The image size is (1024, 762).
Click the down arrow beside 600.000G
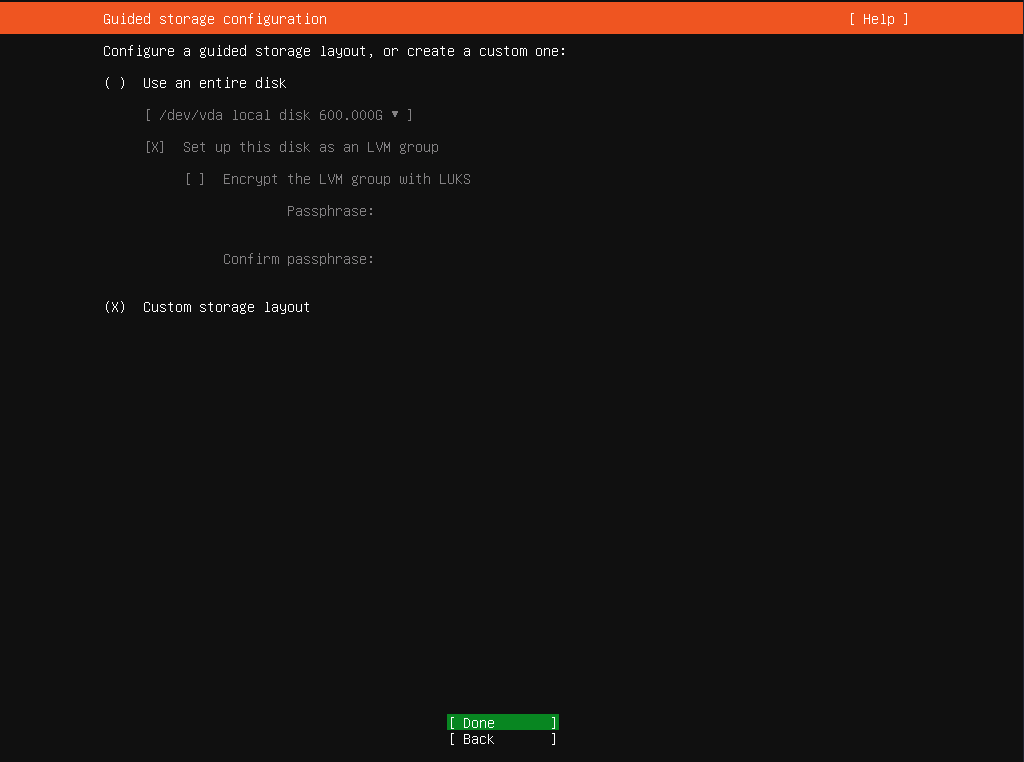click(395, 115)
